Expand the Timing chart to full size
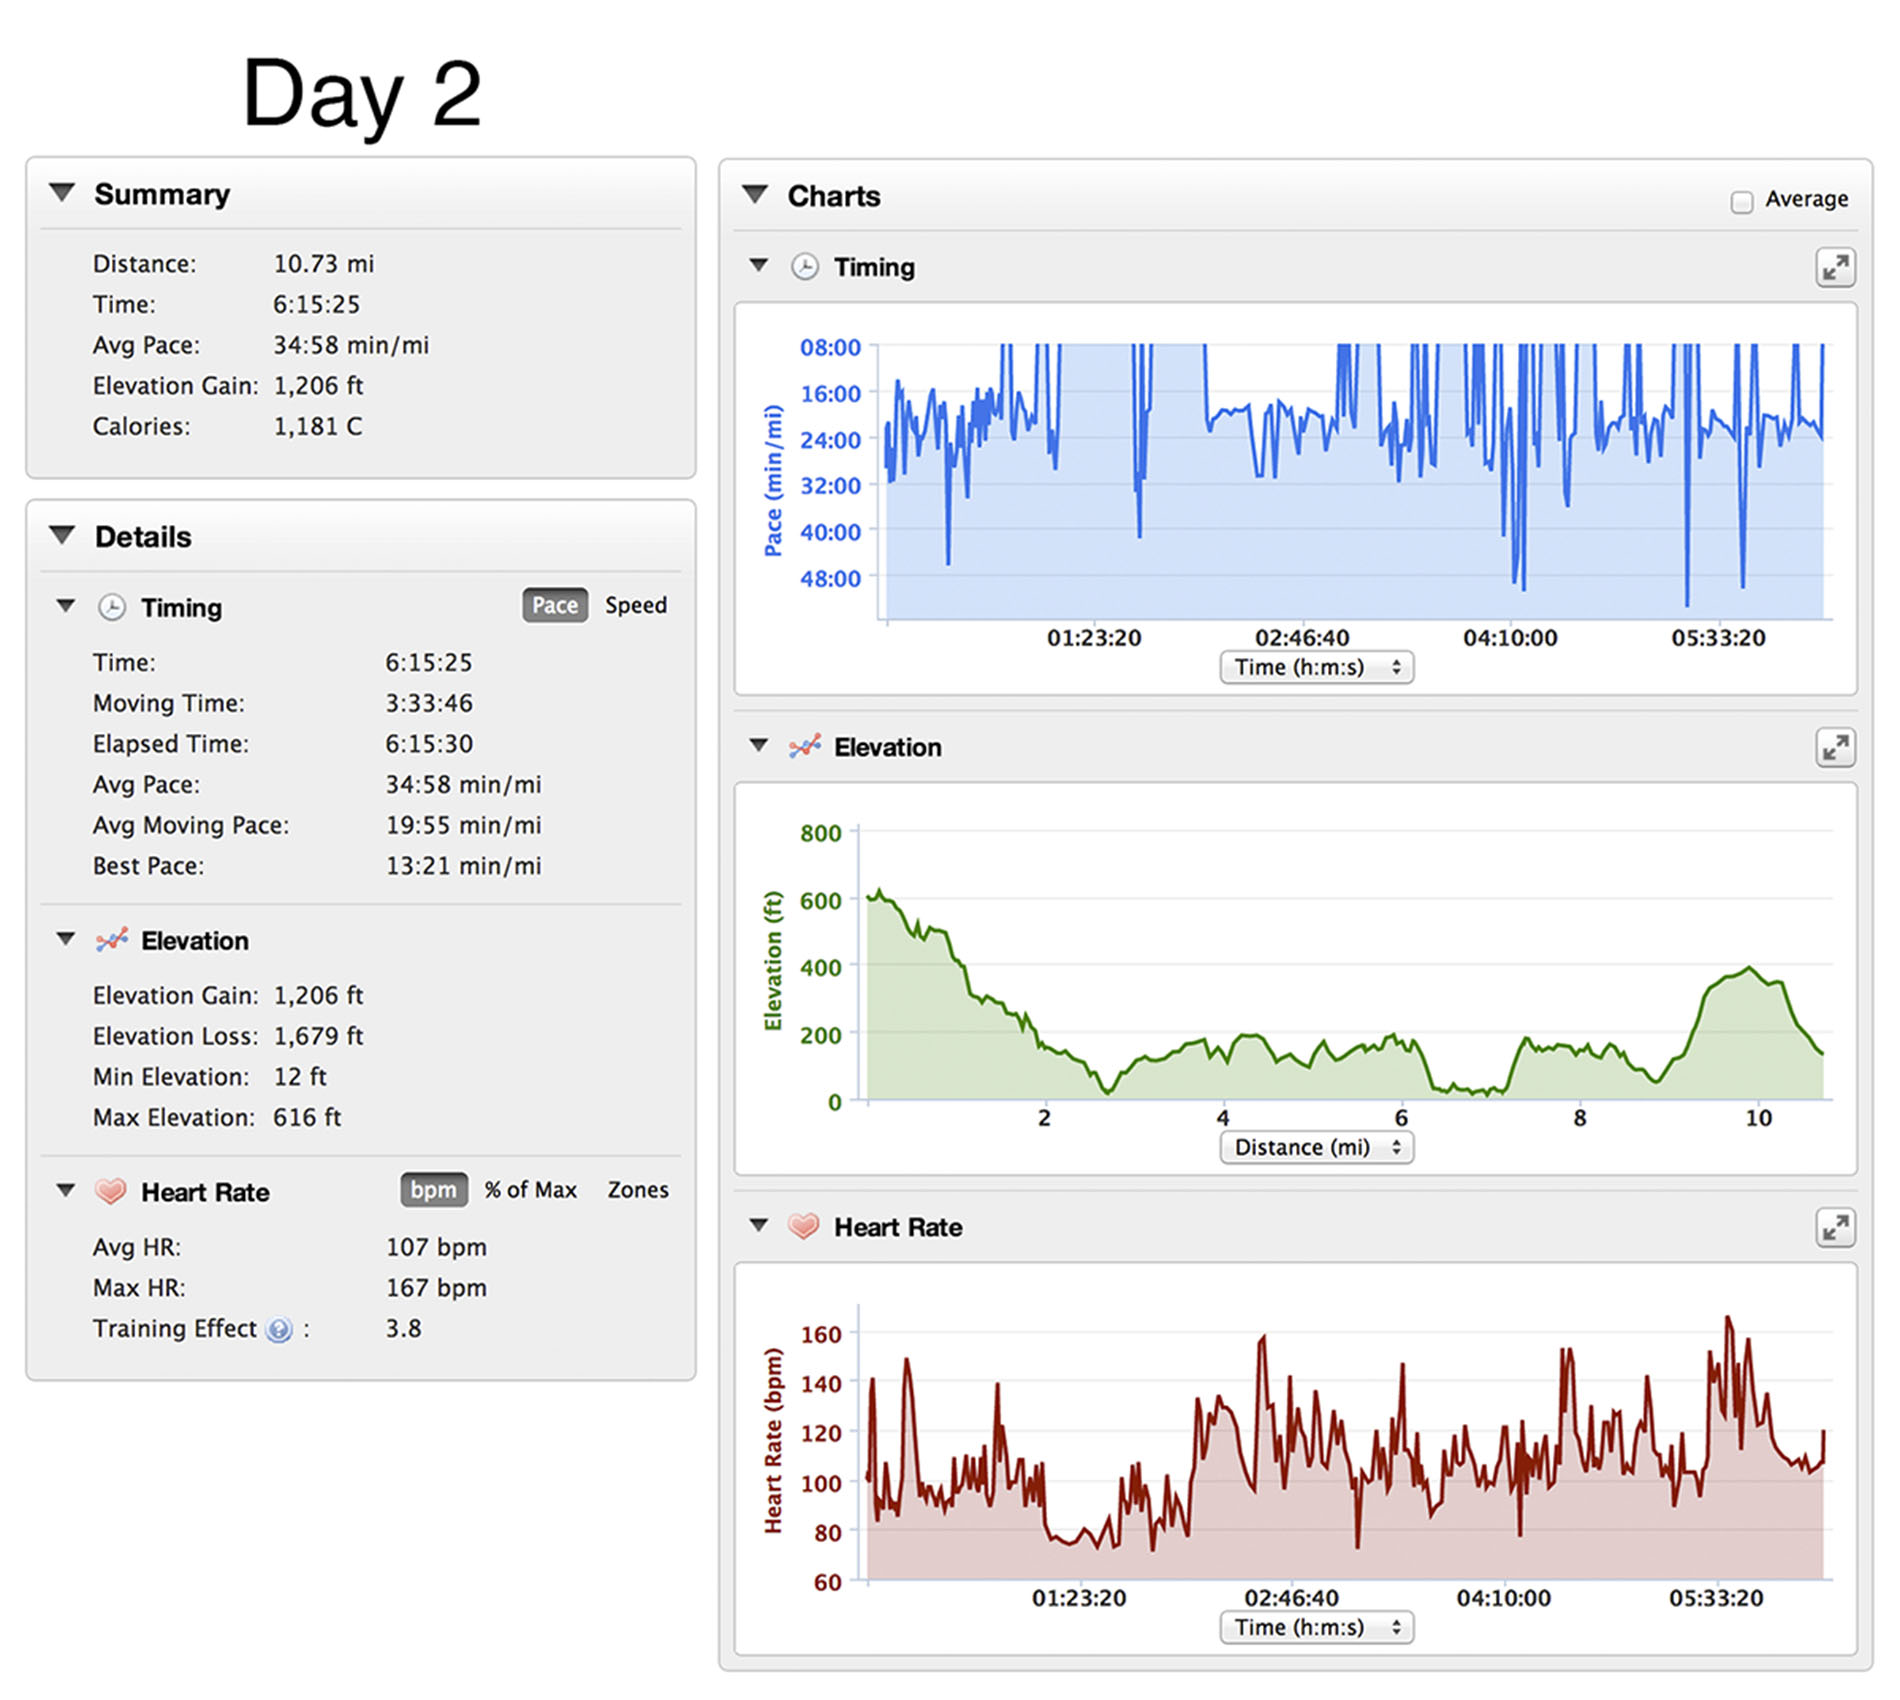 1835,268
